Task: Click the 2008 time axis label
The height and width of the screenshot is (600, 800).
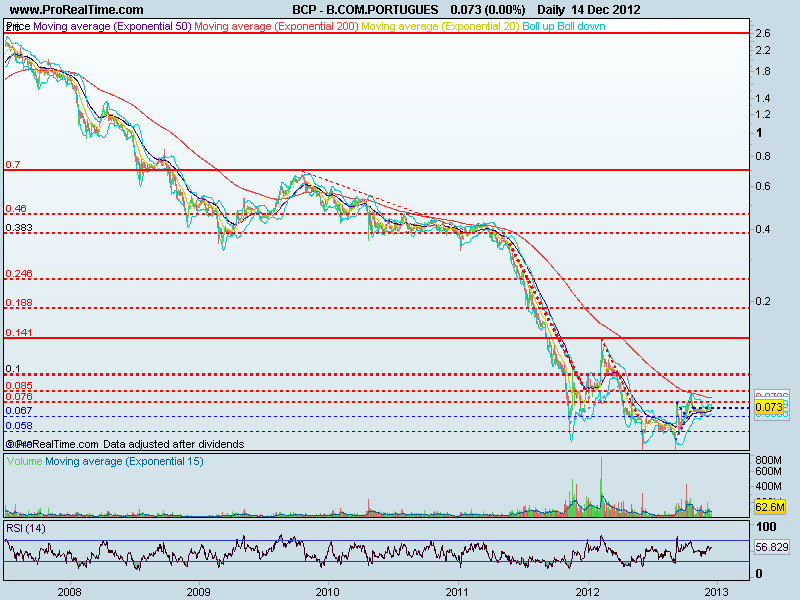Action: tap(69, 591)
